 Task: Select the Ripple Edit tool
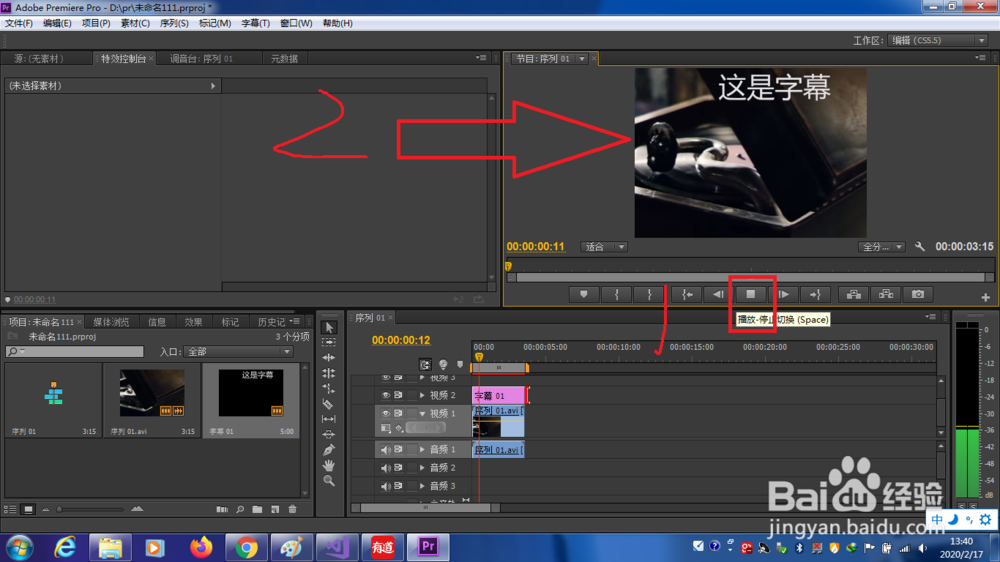coord(329,358)
